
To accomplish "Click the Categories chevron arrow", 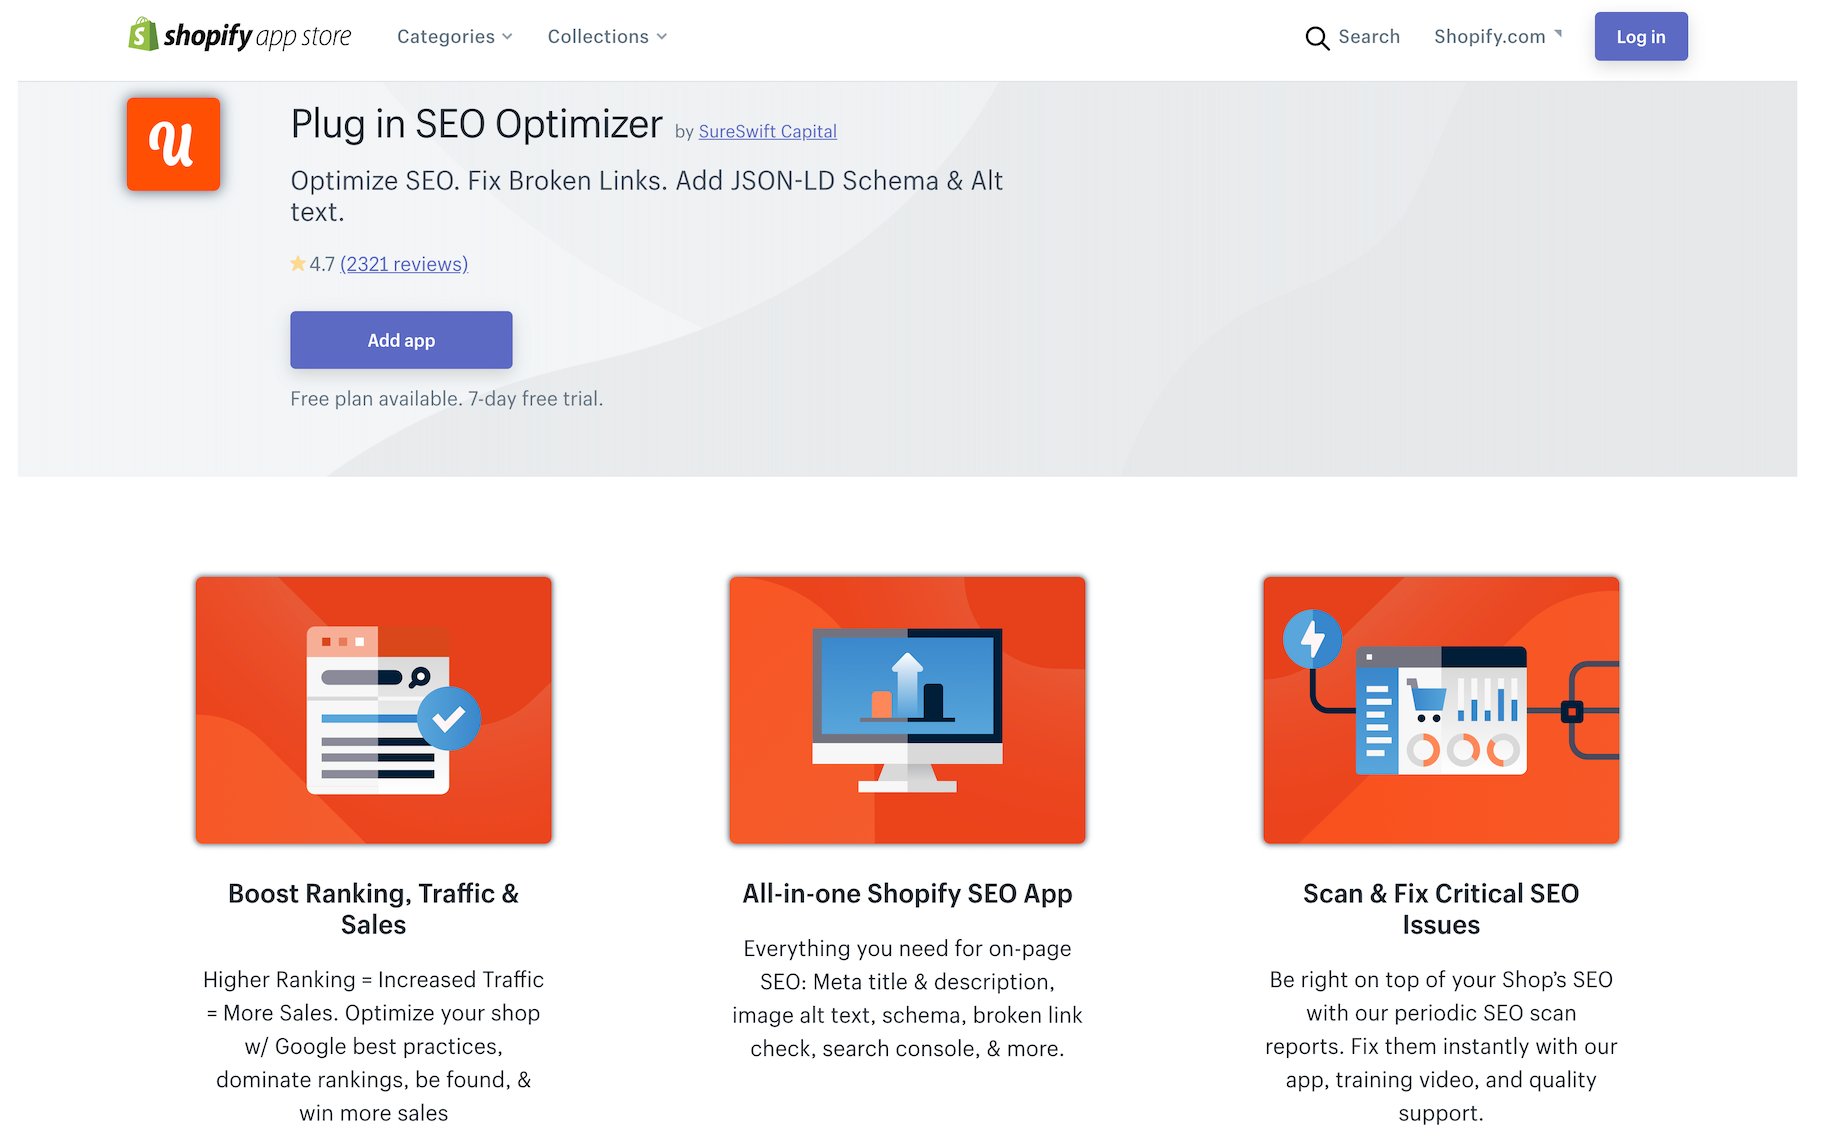I will (x=508, y=37).
